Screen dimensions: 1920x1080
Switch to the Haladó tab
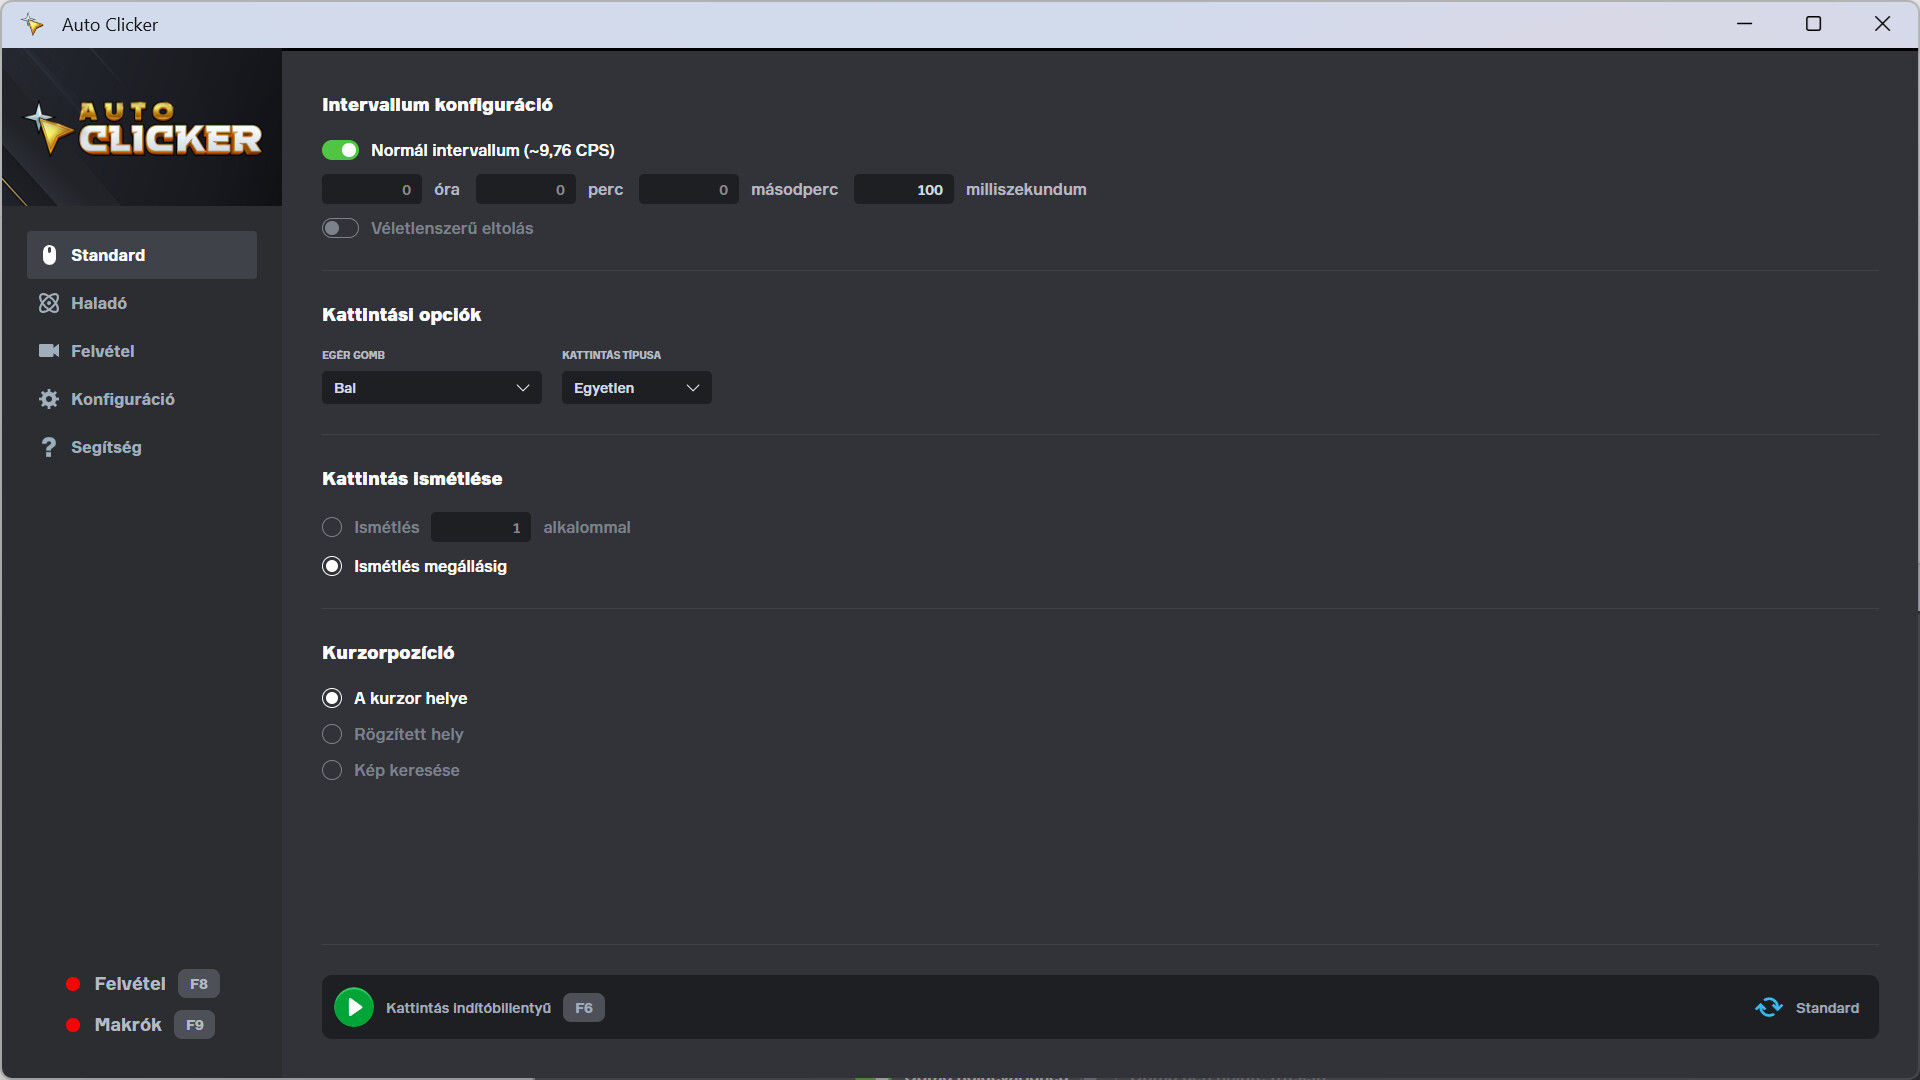(x=142, y=303)
